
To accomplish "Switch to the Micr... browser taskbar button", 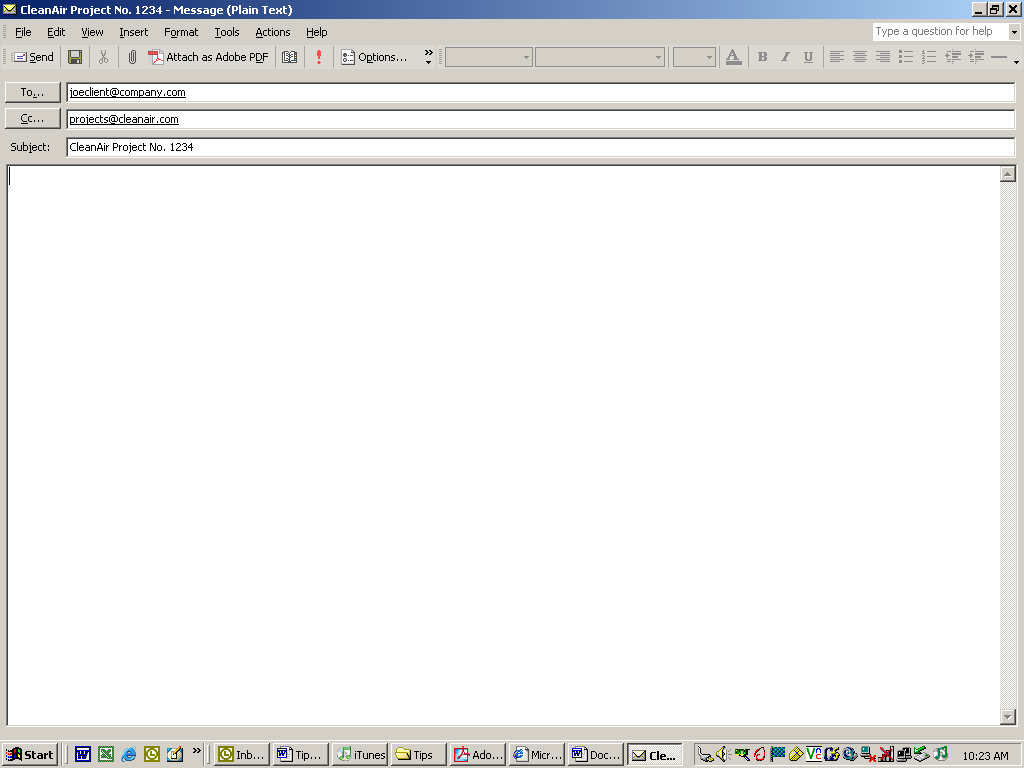I will [x=537, y=755].
